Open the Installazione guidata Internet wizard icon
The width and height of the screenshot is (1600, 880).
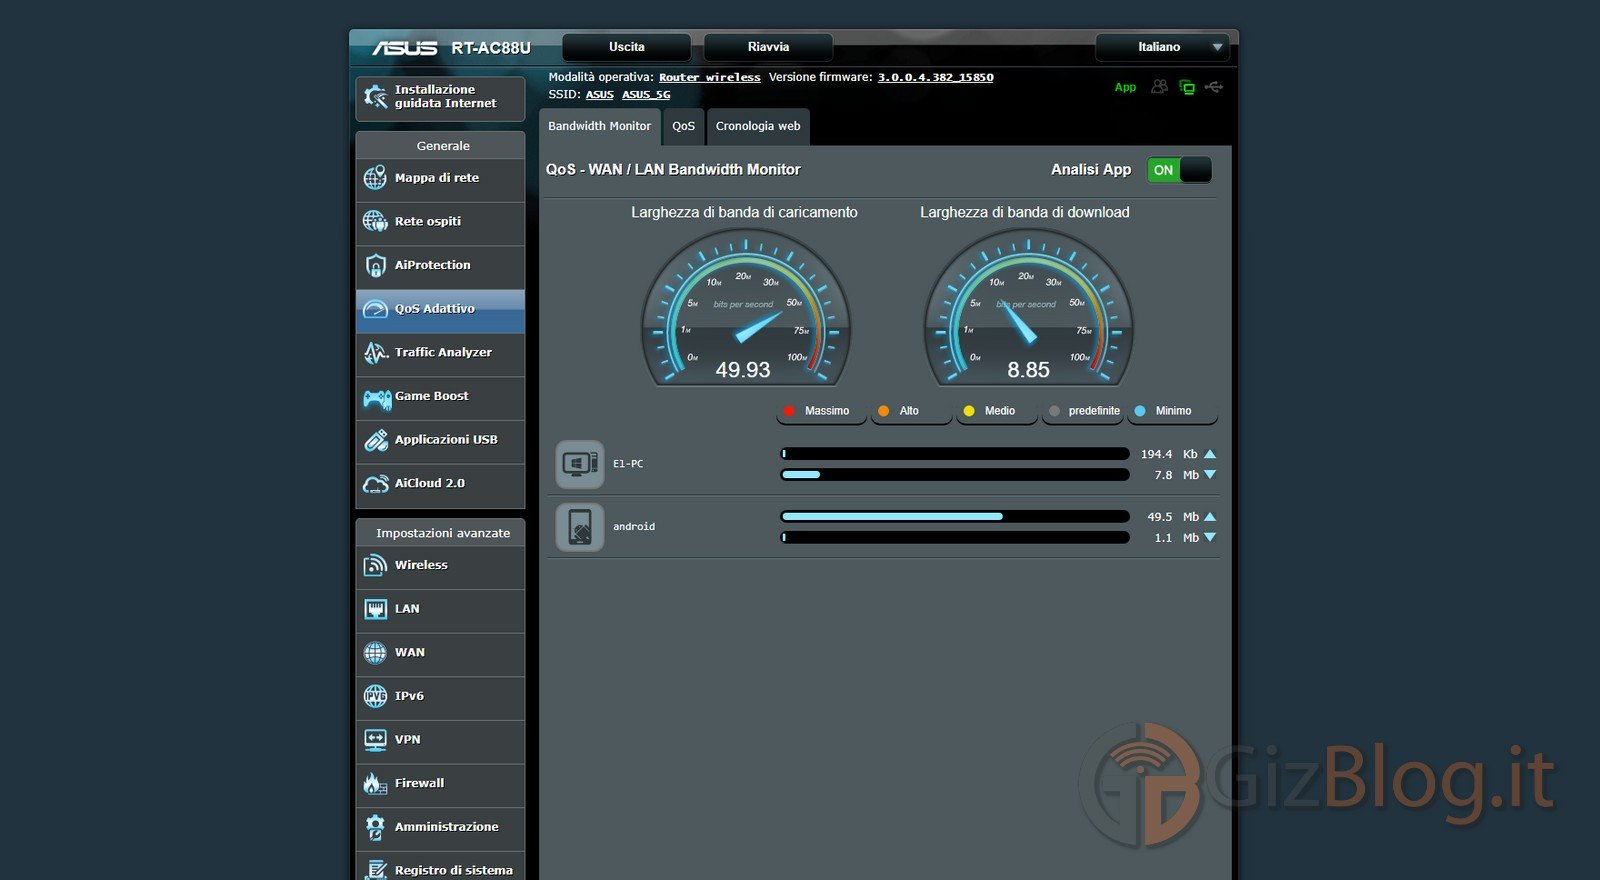(375, 97)
